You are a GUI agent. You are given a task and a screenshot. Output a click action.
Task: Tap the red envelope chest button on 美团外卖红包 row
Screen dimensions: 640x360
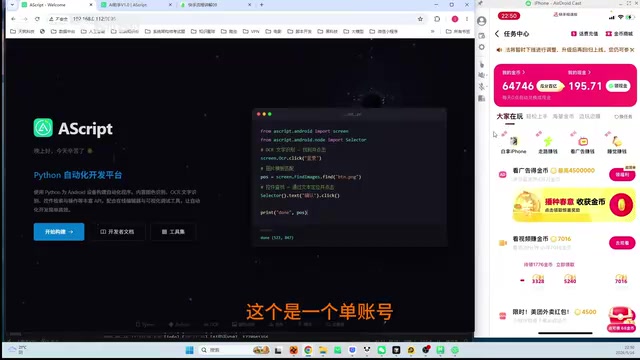coord(621,319)
